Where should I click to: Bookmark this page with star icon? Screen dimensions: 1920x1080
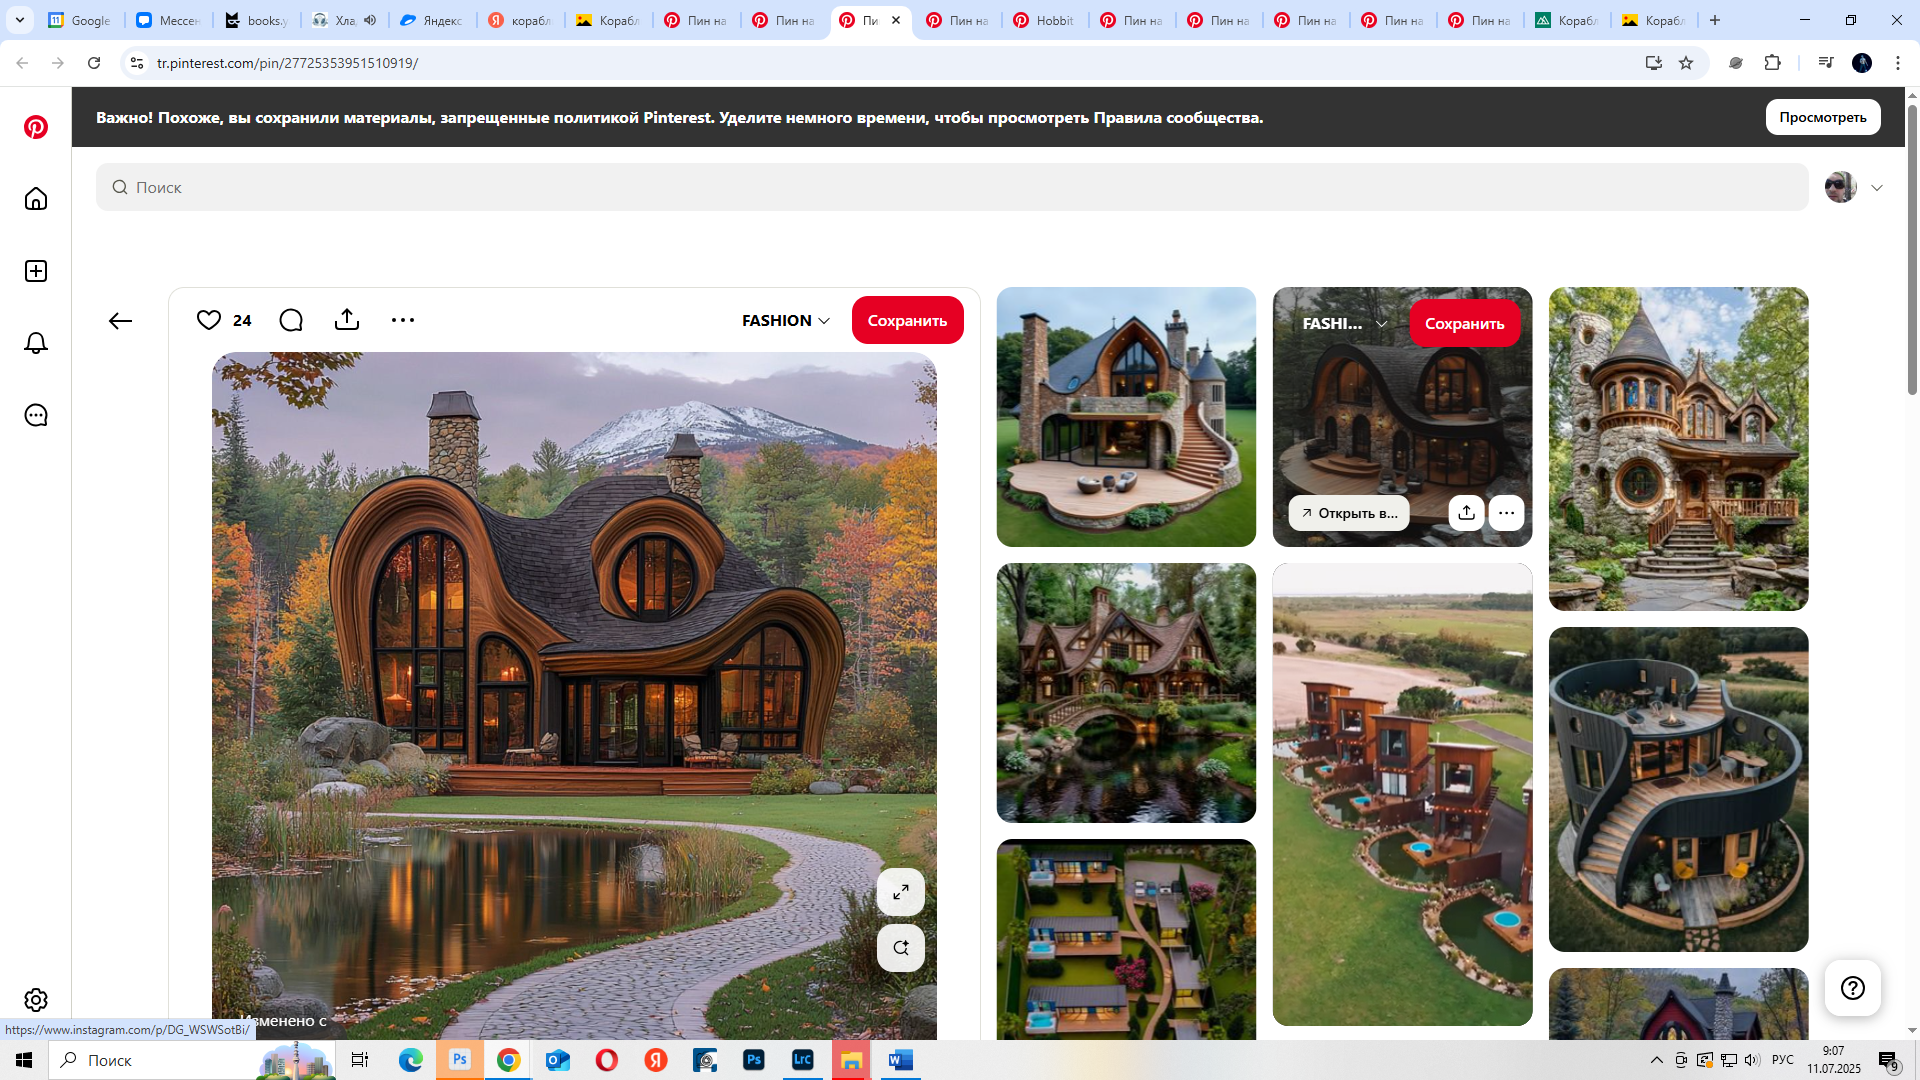point(1686,63)
